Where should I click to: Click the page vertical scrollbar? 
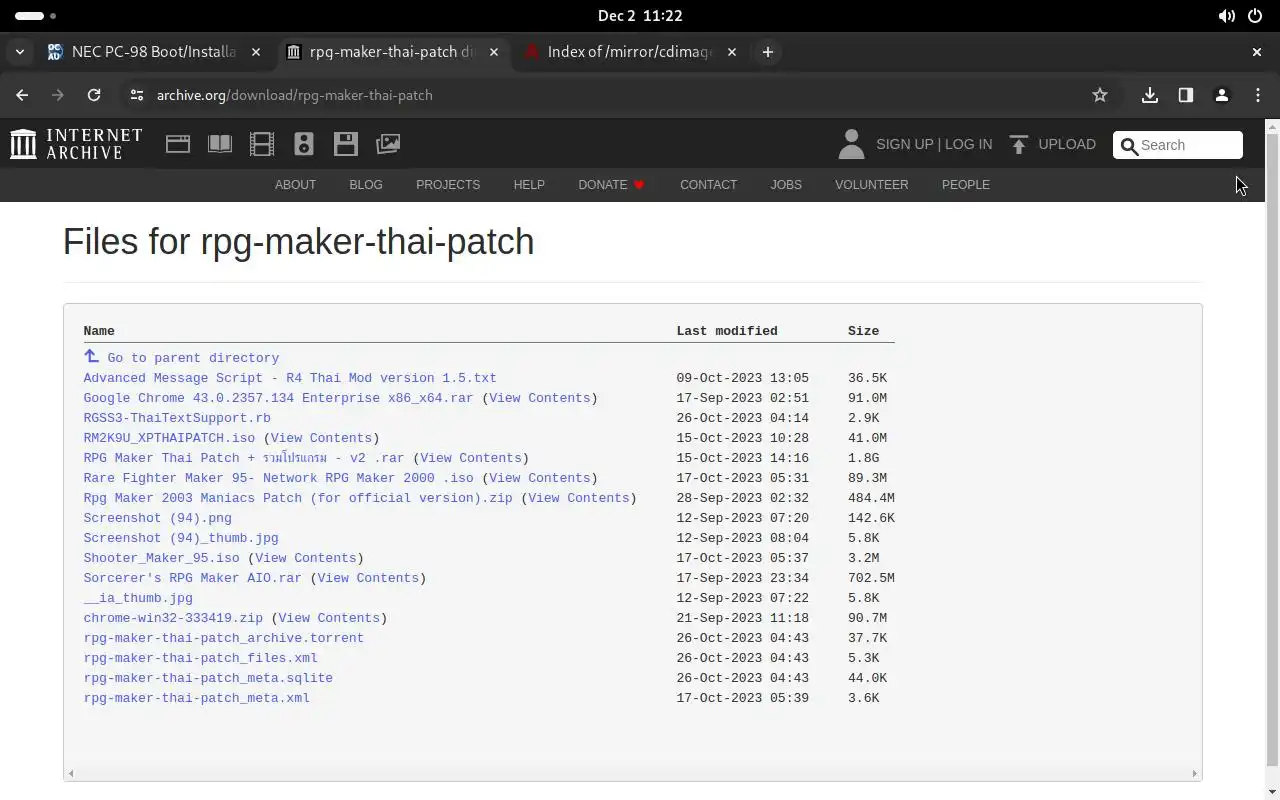coord(1272,450)
